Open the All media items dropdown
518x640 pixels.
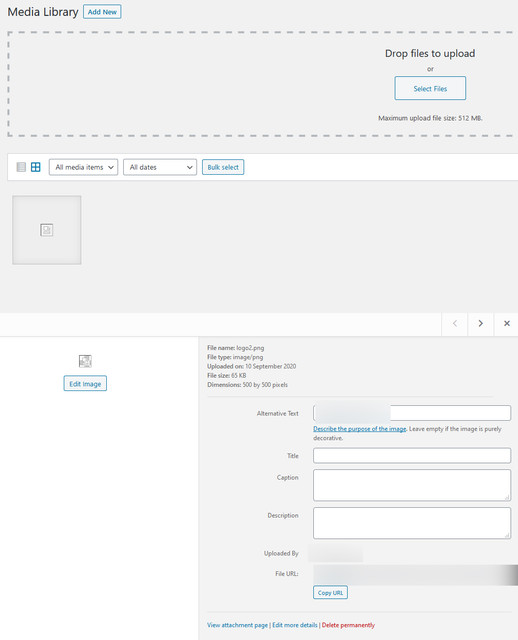pos(83,167)
